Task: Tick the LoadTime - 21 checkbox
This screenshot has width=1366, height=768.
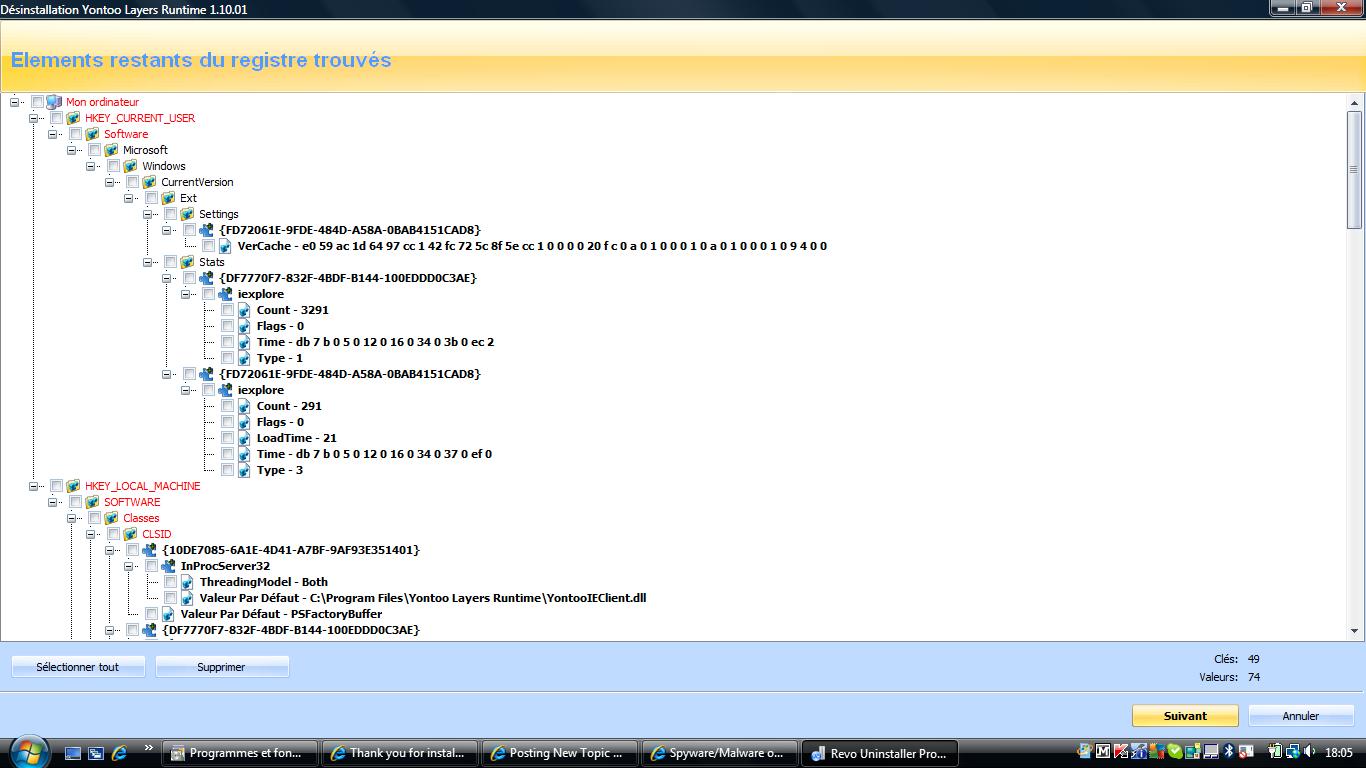Action: coord(227,438)
